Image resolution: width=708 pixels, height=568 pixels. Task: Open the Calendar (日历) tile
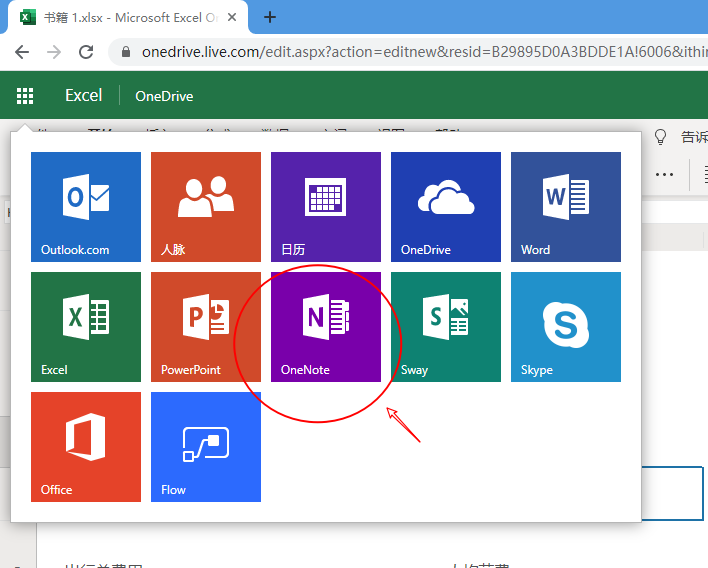click(x=326, y=207)
